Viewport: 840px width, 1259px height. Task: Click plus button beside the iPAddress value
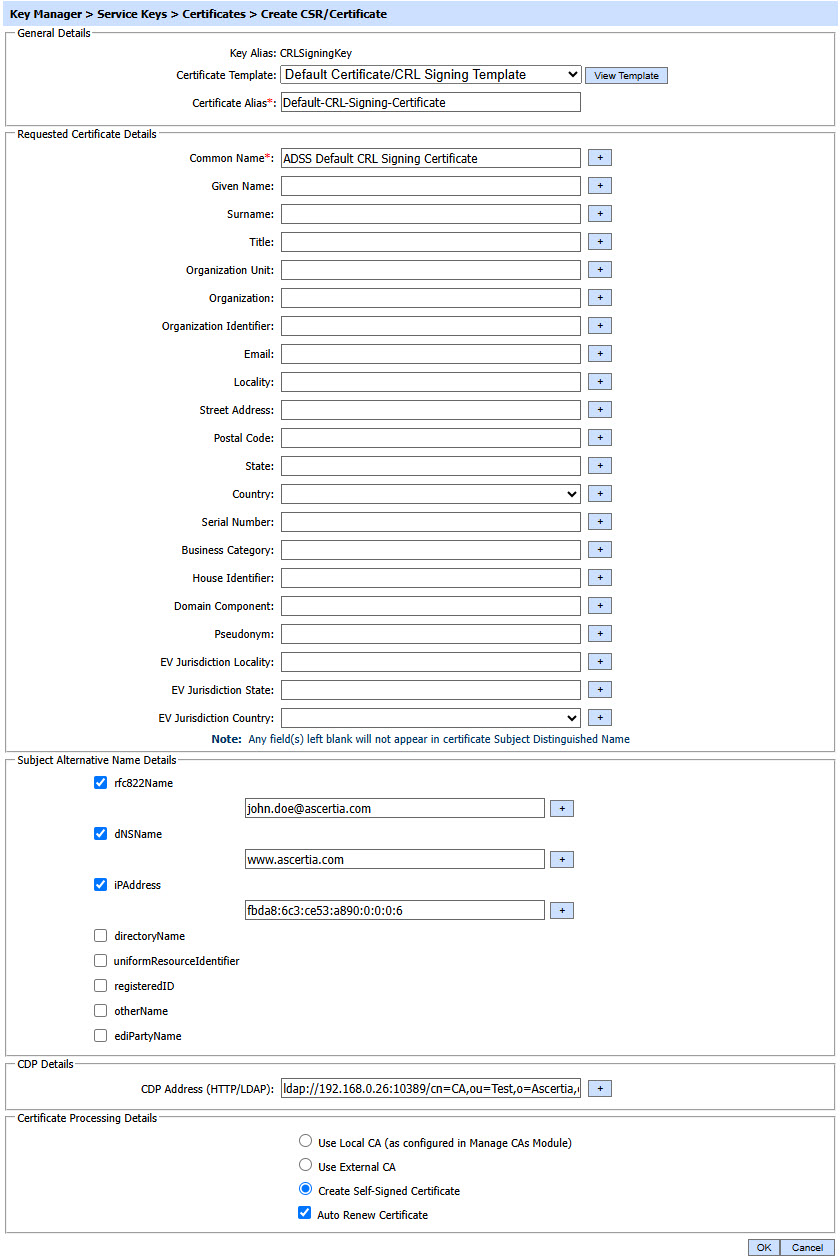click(561, 910)
